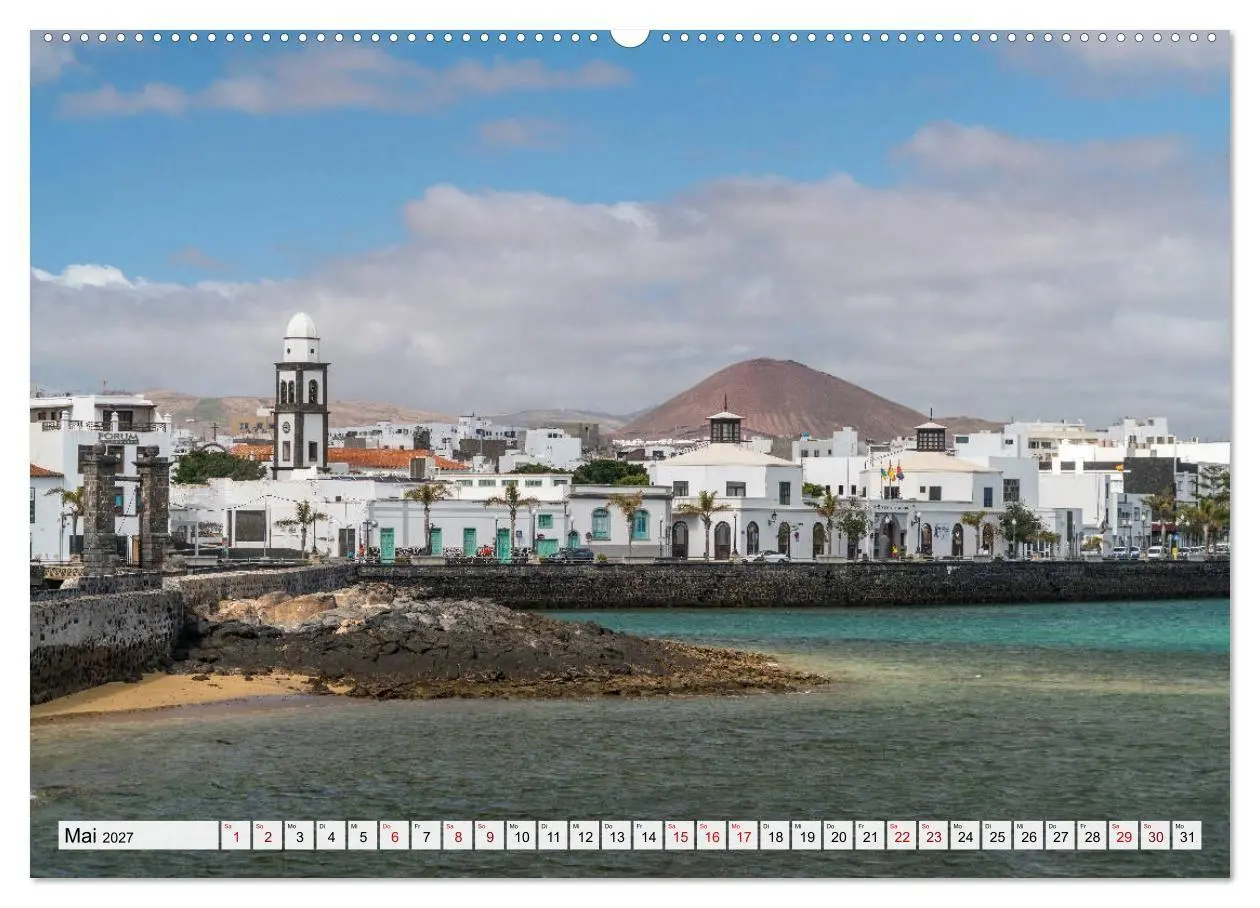
Task: Select day 28 cell
Action: 1091,836
